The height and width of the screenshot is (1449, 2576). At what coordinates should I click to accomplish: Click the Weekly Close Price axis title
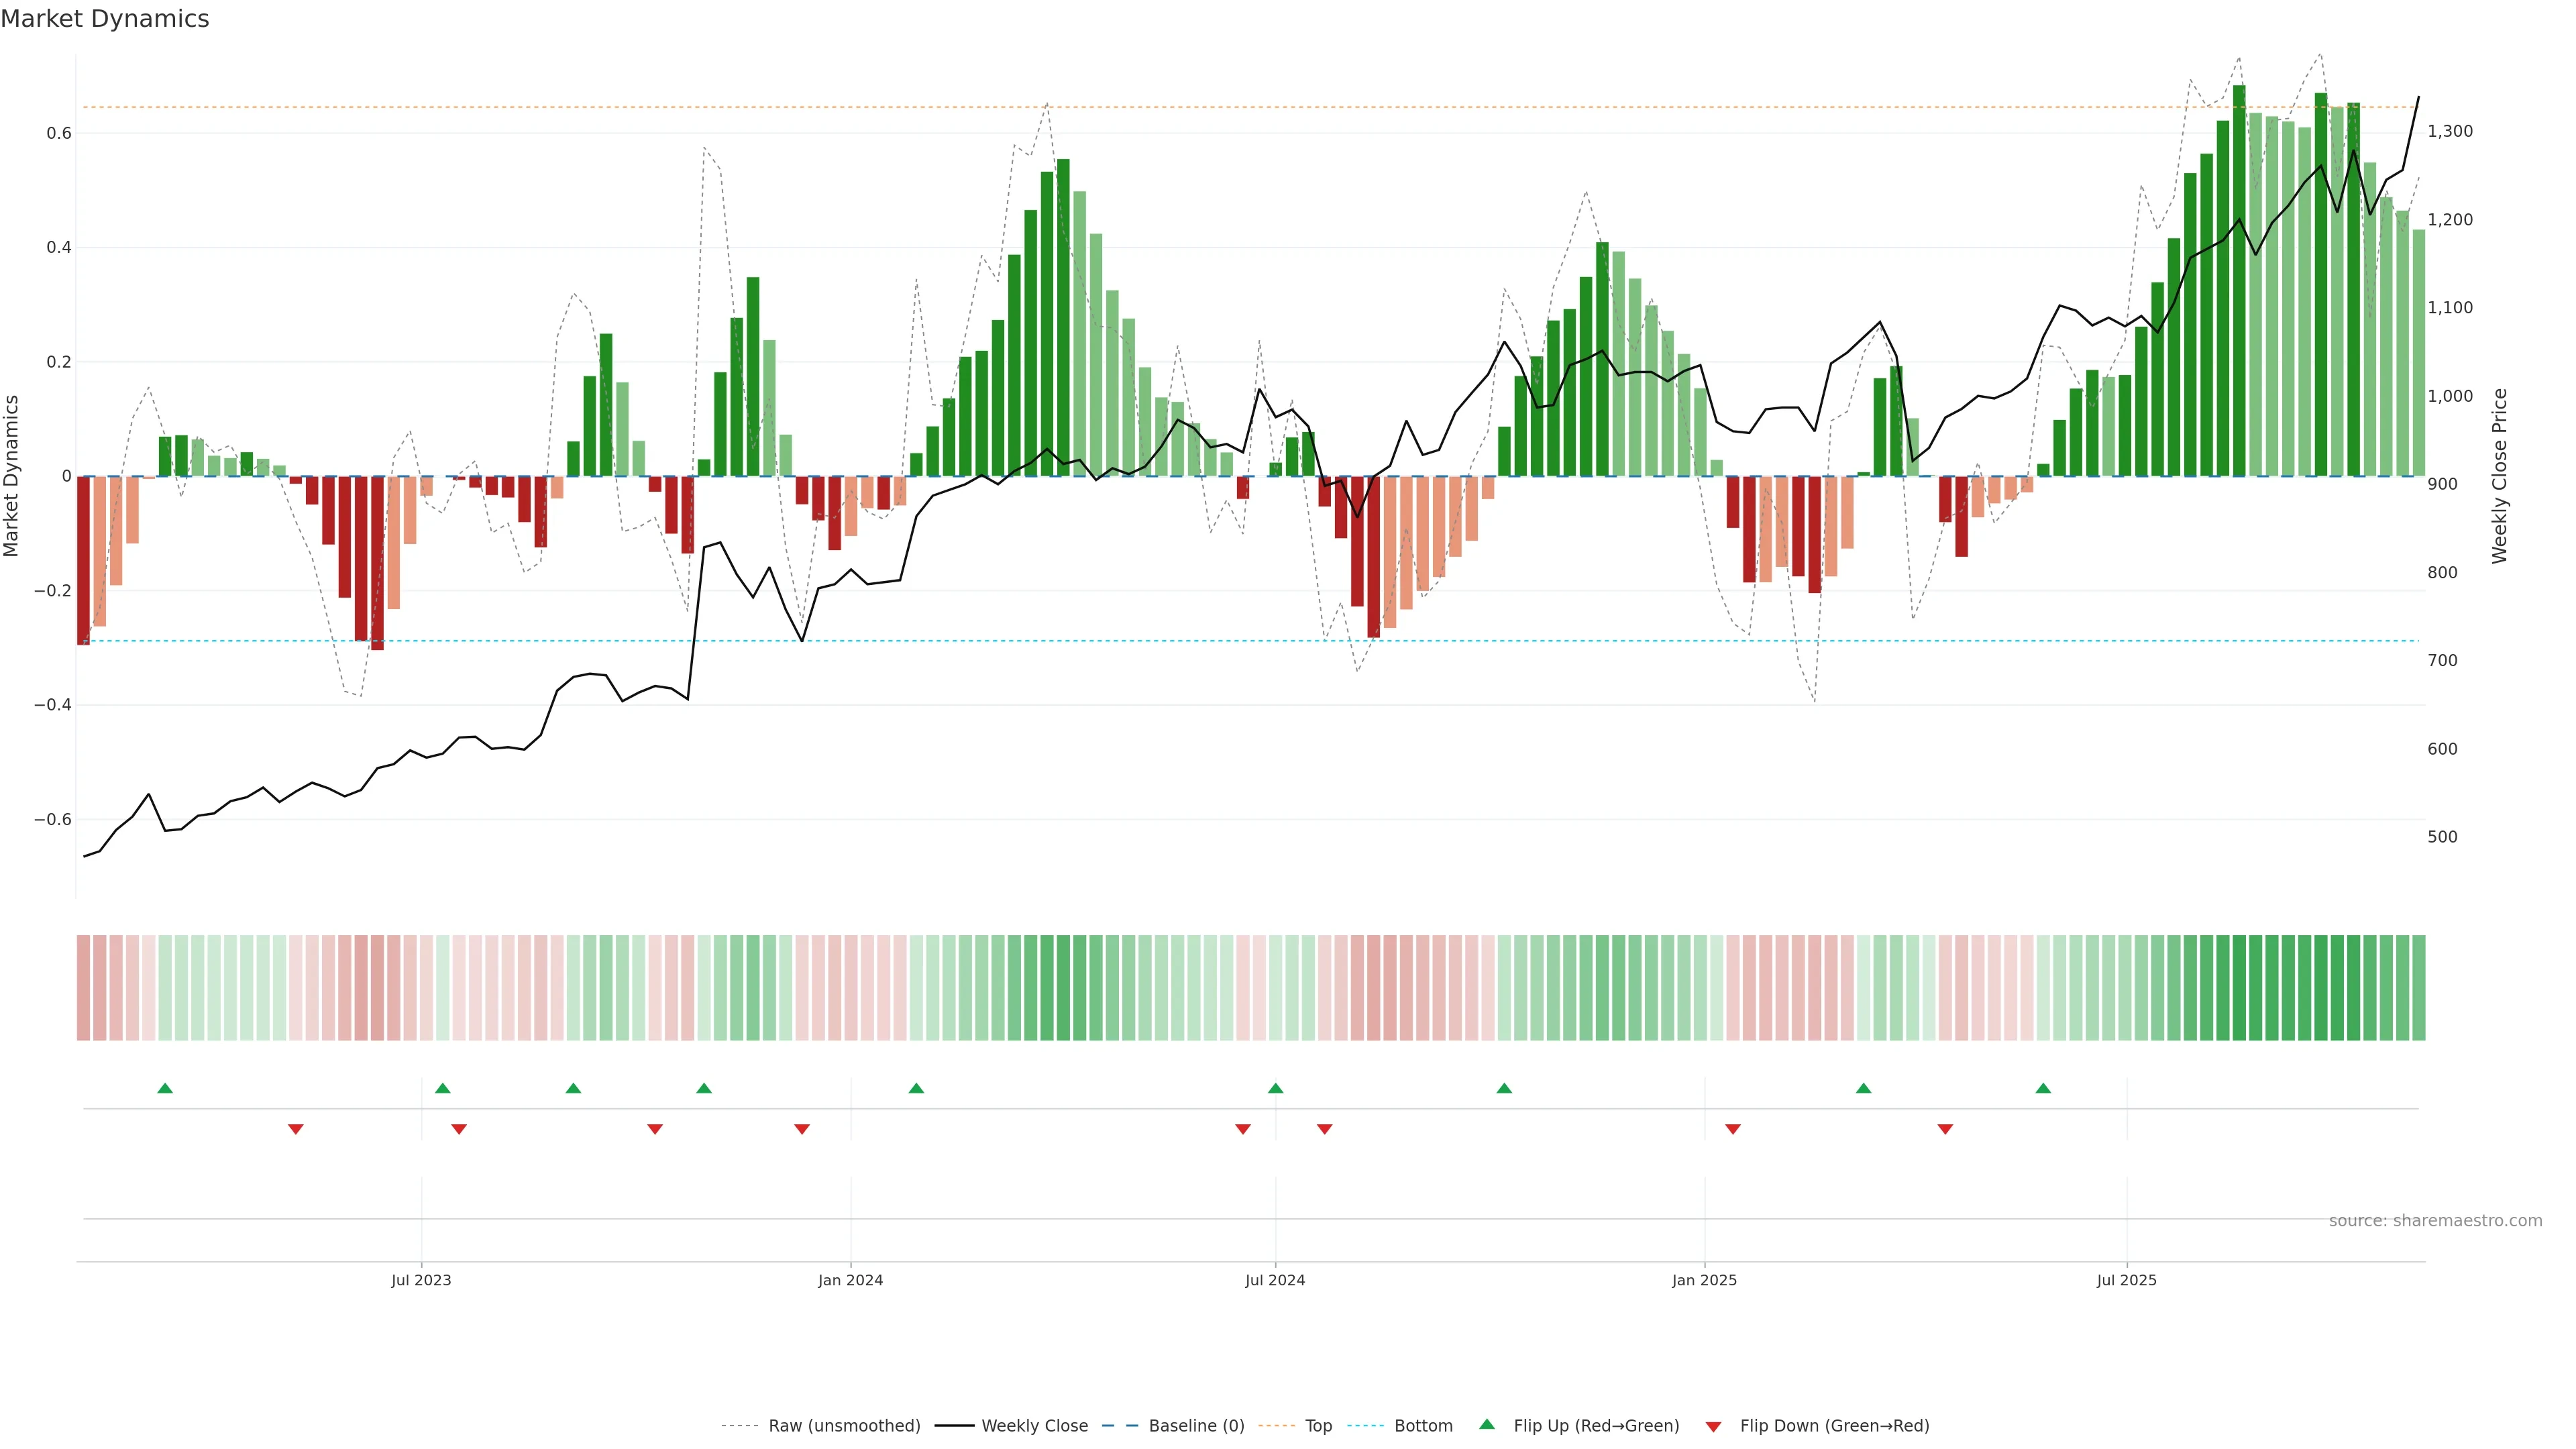[x=2499, y=476]
